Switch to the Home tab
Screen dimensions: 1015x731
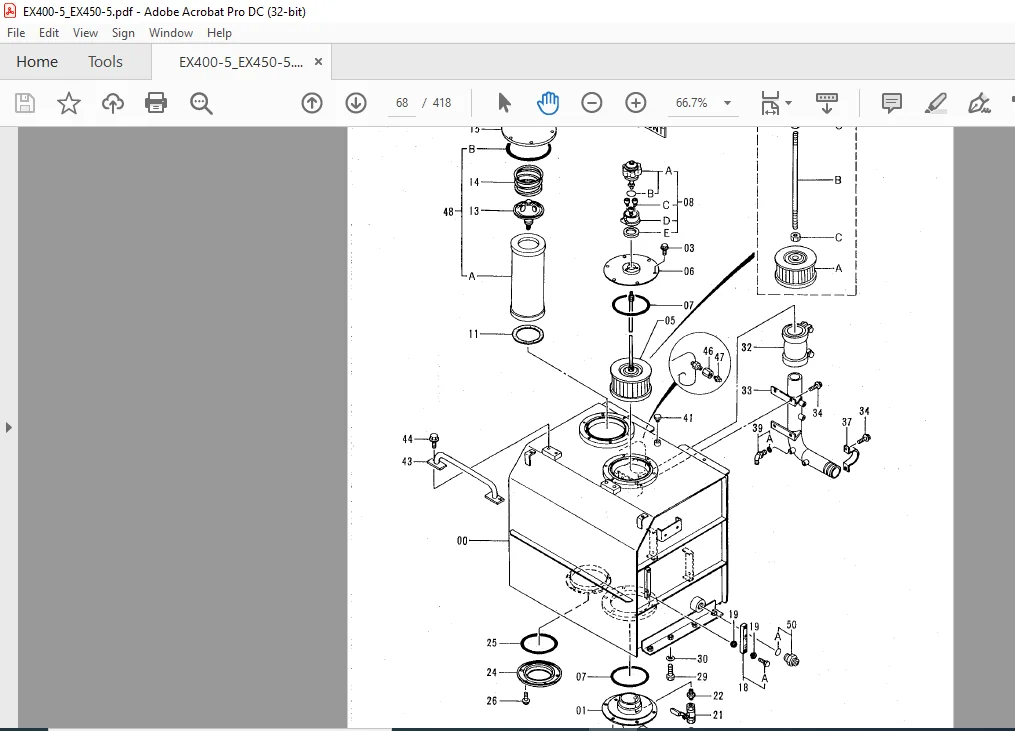click(x=37, y=62)
